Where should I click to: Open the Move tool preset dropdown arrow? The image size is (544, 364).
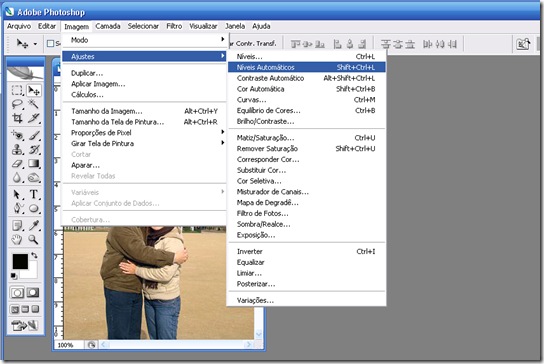click(35, 44)
